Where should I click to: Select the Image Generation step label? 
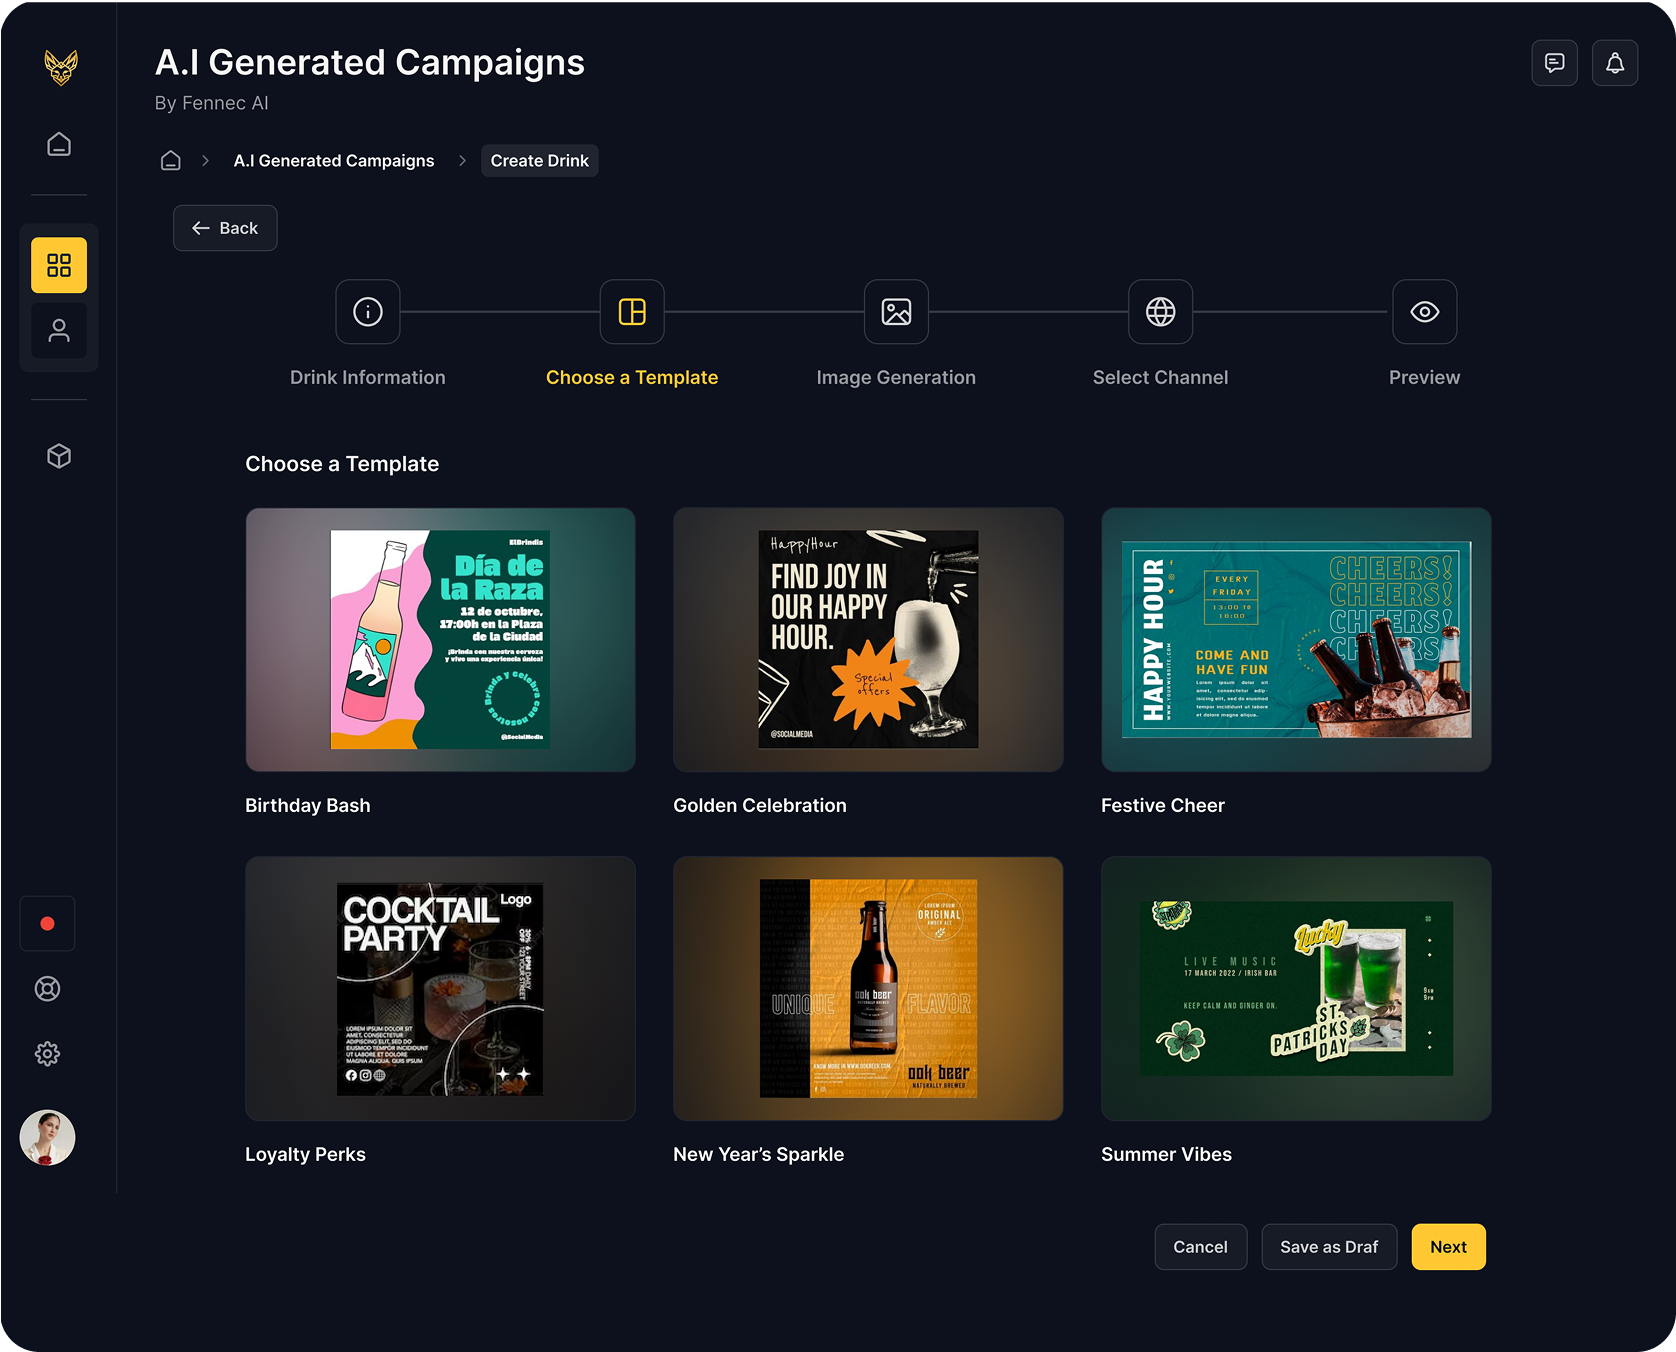point(896,378)
